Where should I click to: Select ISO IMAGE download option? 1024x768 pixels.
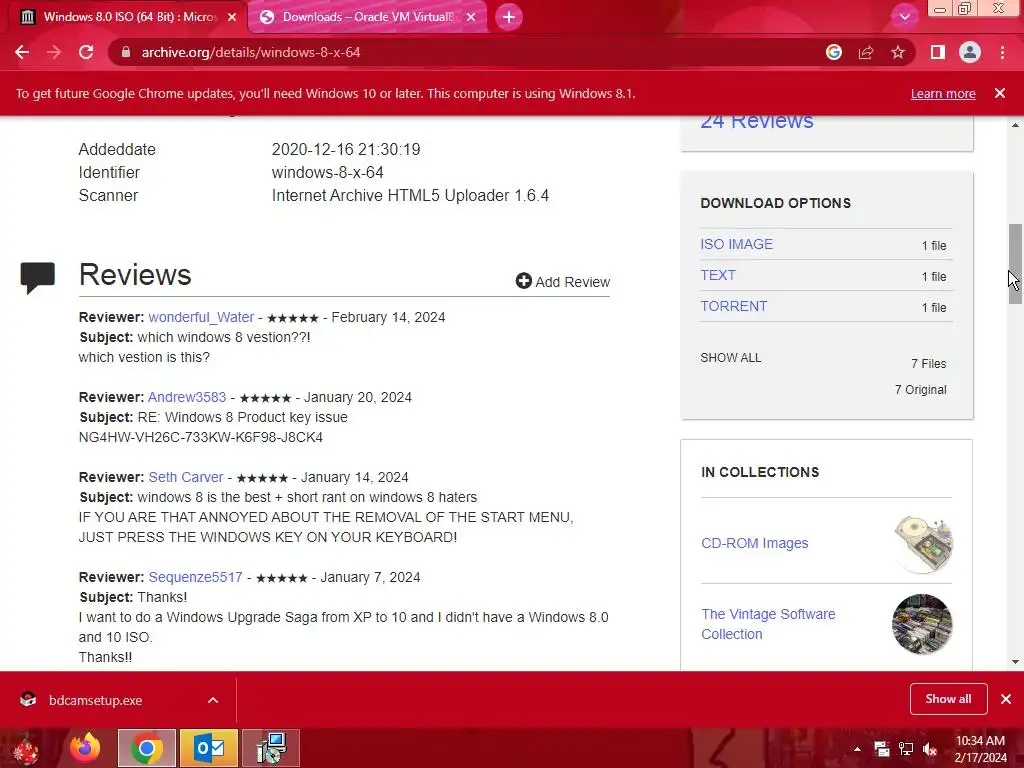(x=736, y=244)
